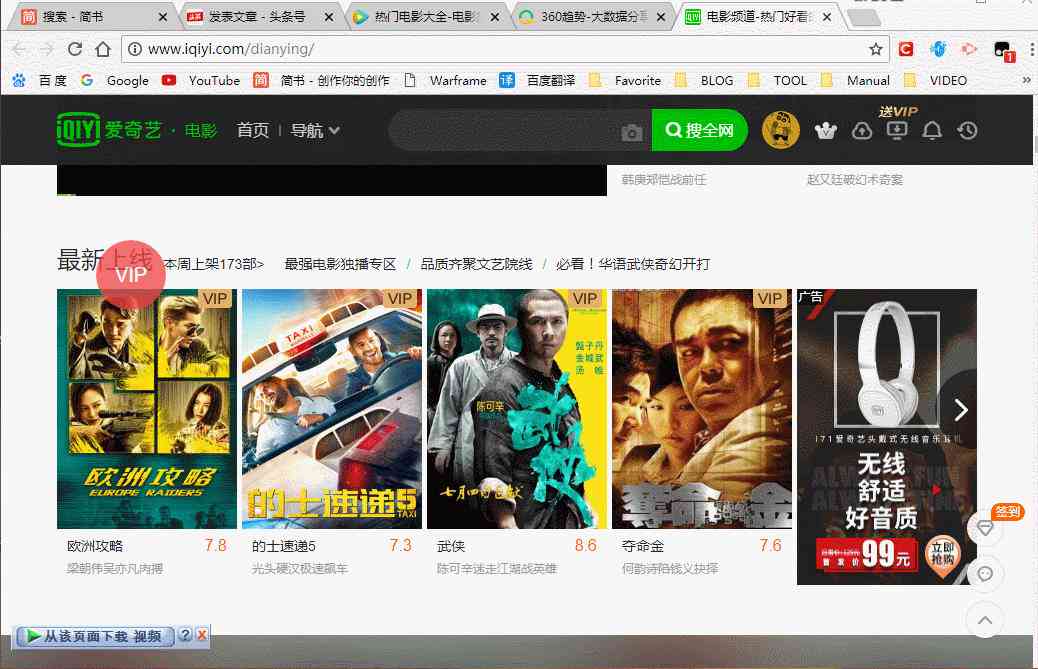The width and height of the screenshot is (1038, 669).
Task: Click the cloud upload icon
Action: click(861, 131)
